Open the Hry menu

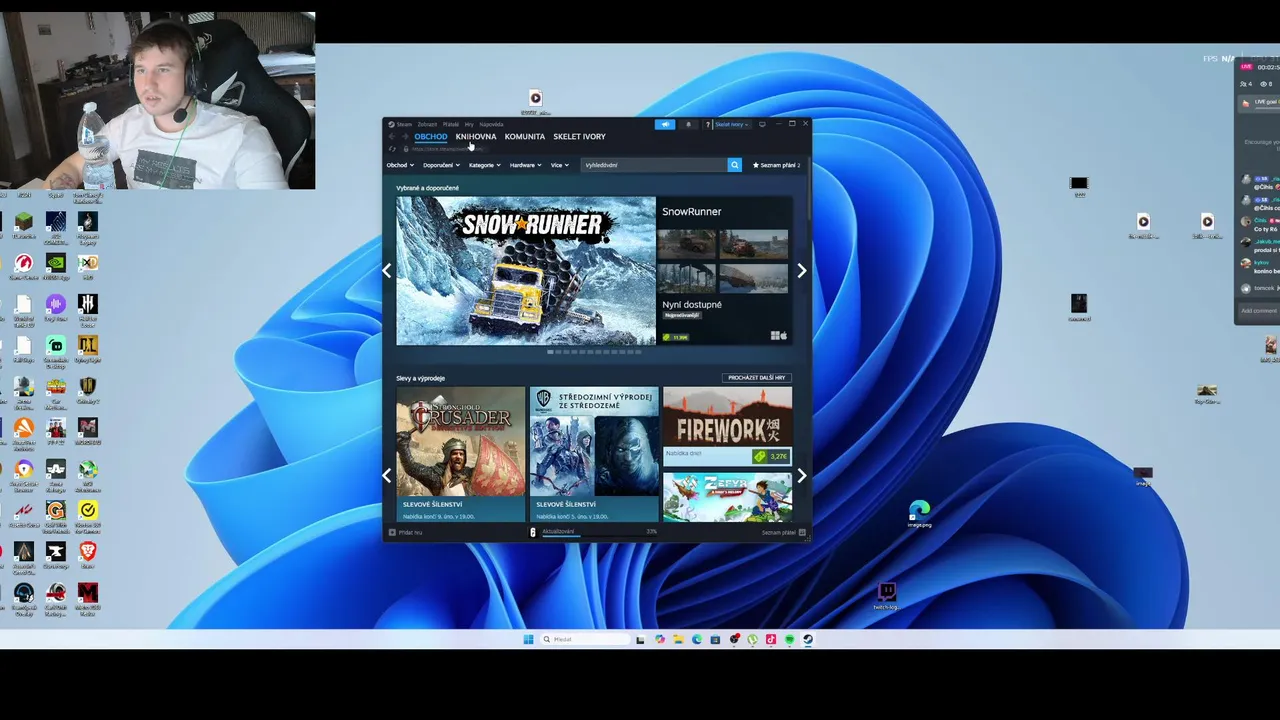tap(469, 124)
